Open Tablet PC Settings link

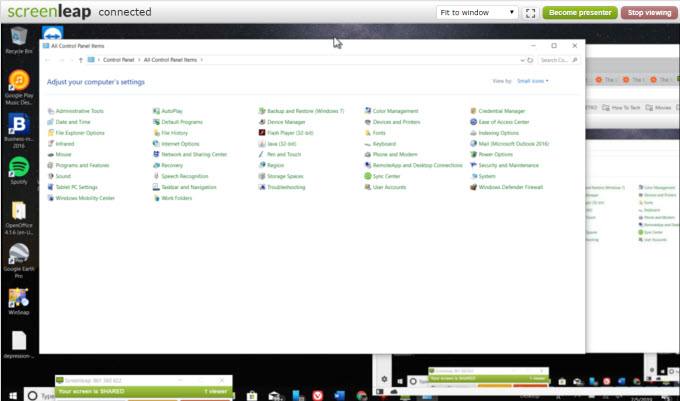coord(76,187)
